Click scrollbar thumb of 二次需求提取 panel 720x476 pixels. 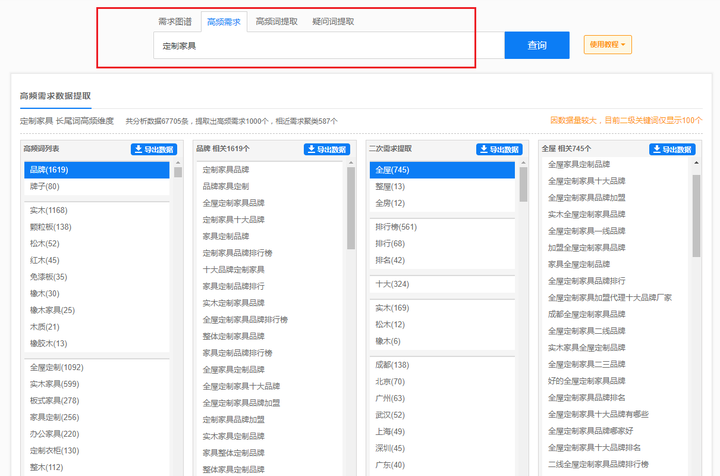[523, 185]
